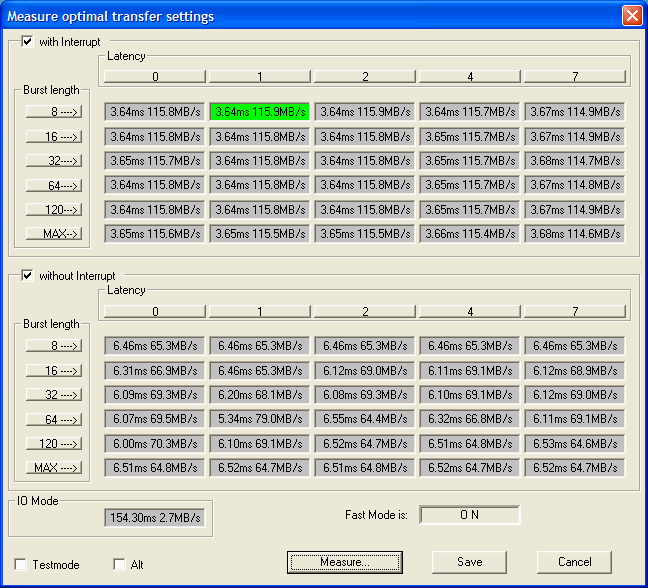Click latency 2 header in the without Interrupt section
648x588 pixels.
[x=365, y=311]
